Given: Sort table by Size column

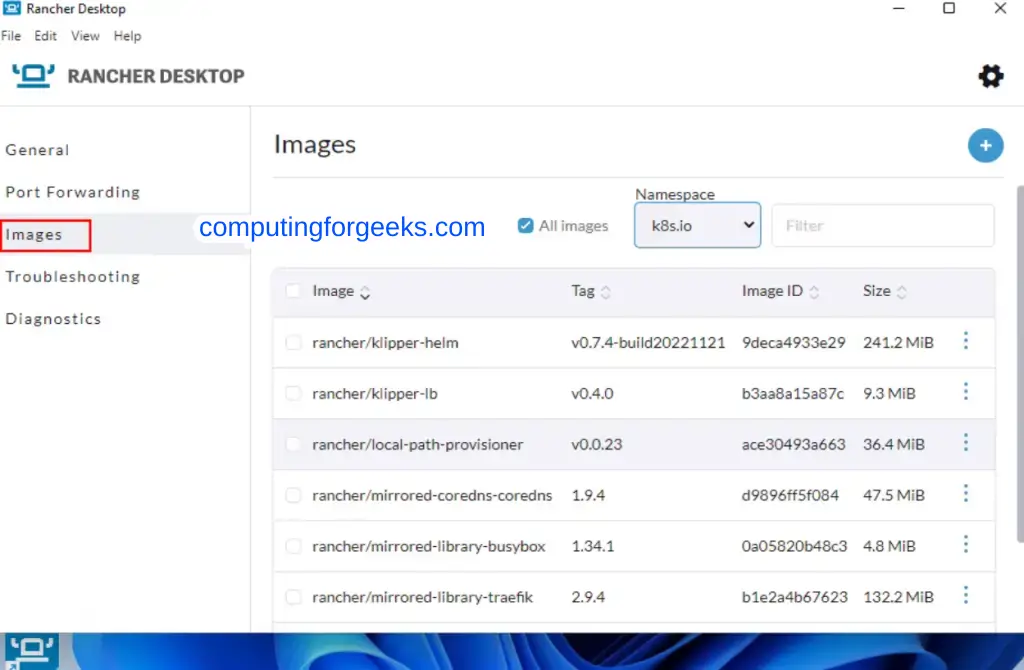Looking at the screenshot, I should [x=885, y=291].
